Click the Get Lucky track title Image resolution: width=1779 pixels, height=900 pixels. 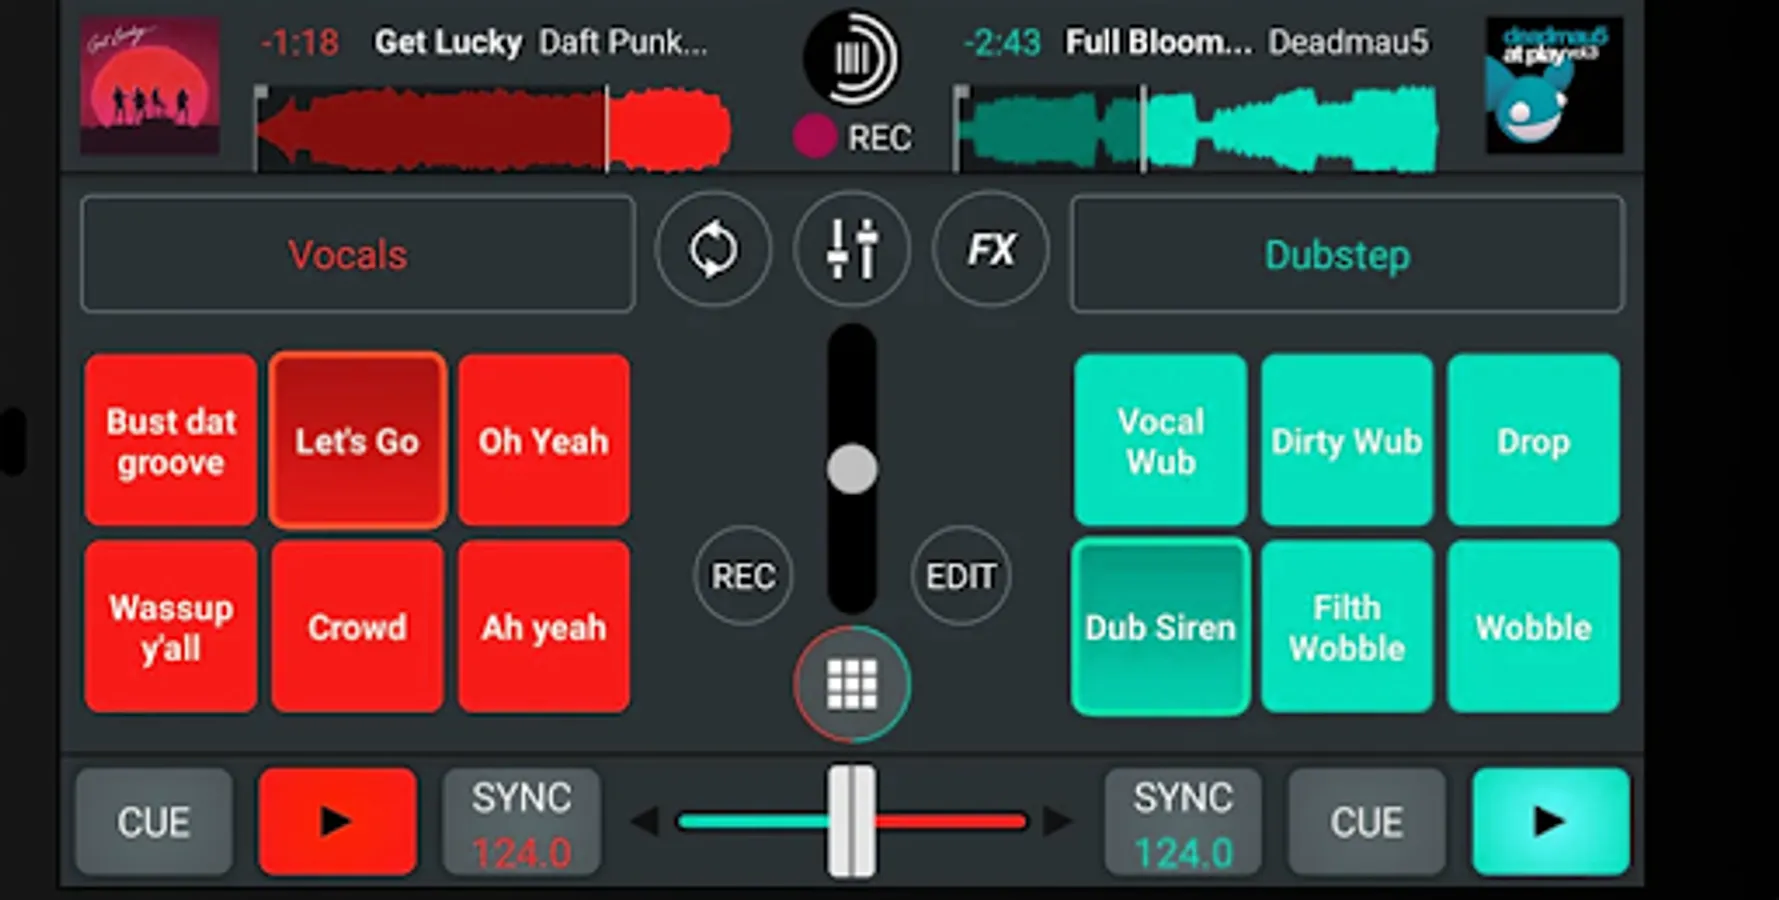pyautogui.click(x=448, y=43)
